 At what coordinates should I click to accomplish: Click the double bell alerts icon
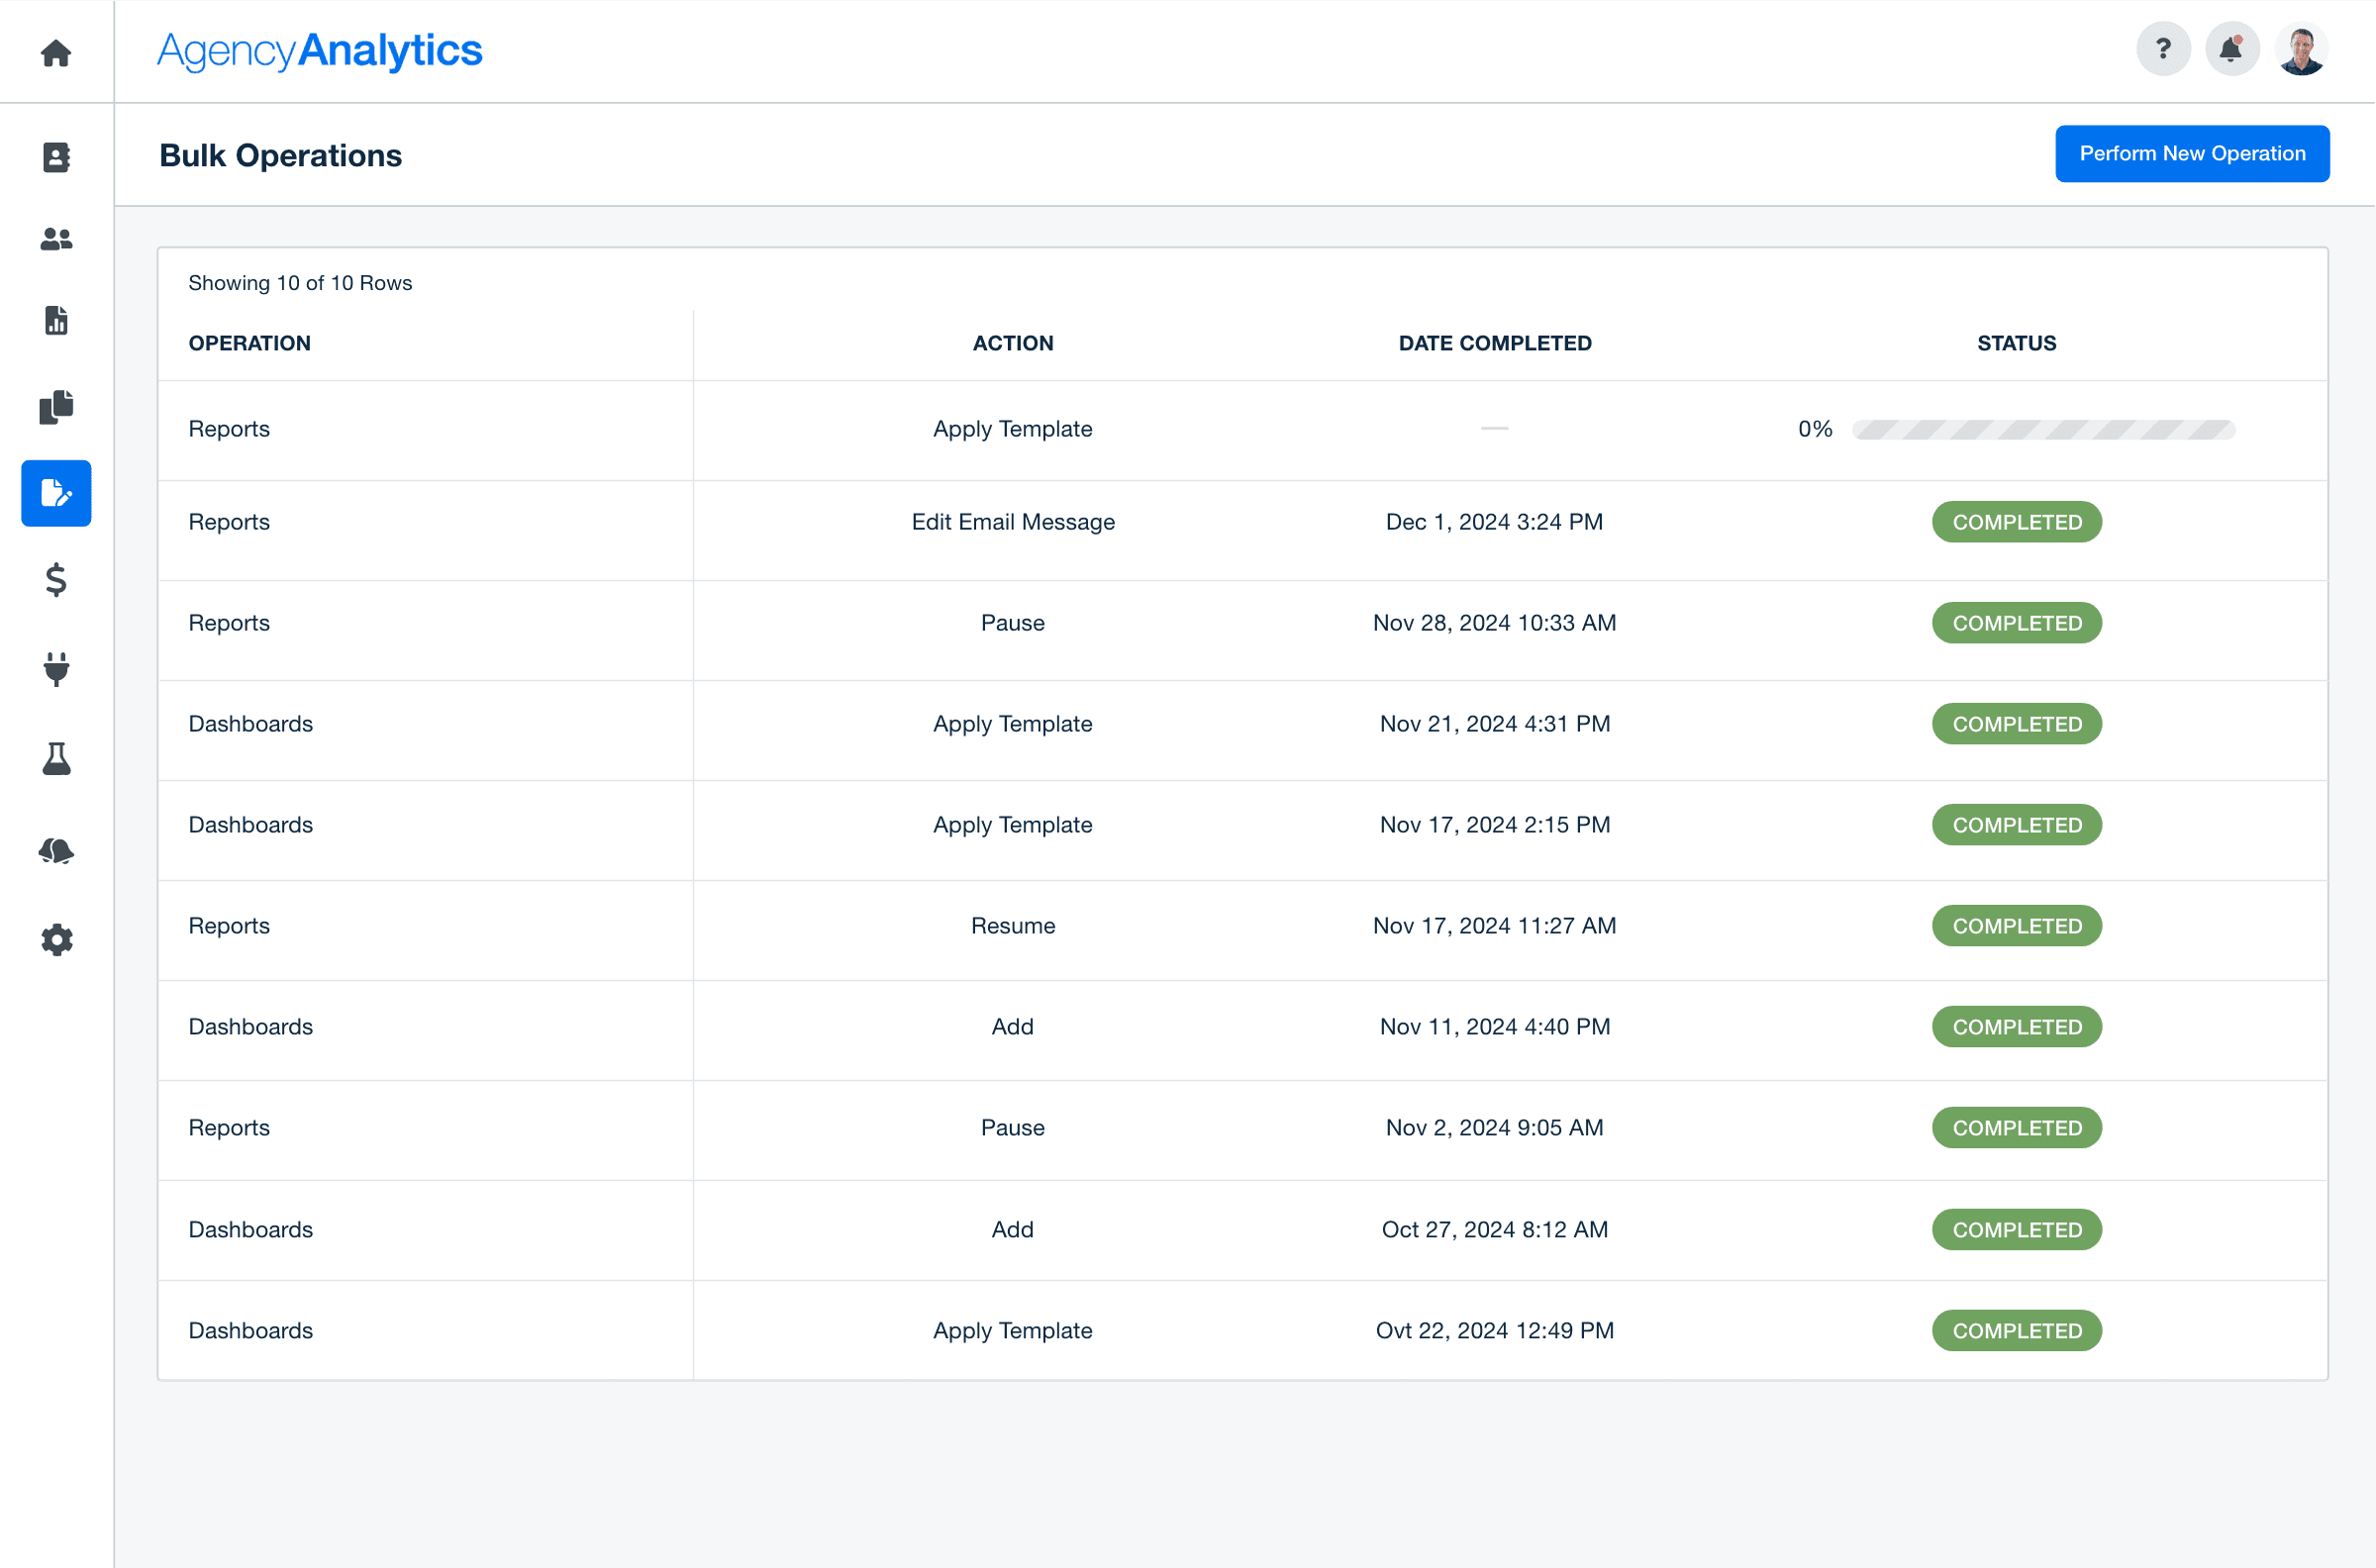[56, 851]
